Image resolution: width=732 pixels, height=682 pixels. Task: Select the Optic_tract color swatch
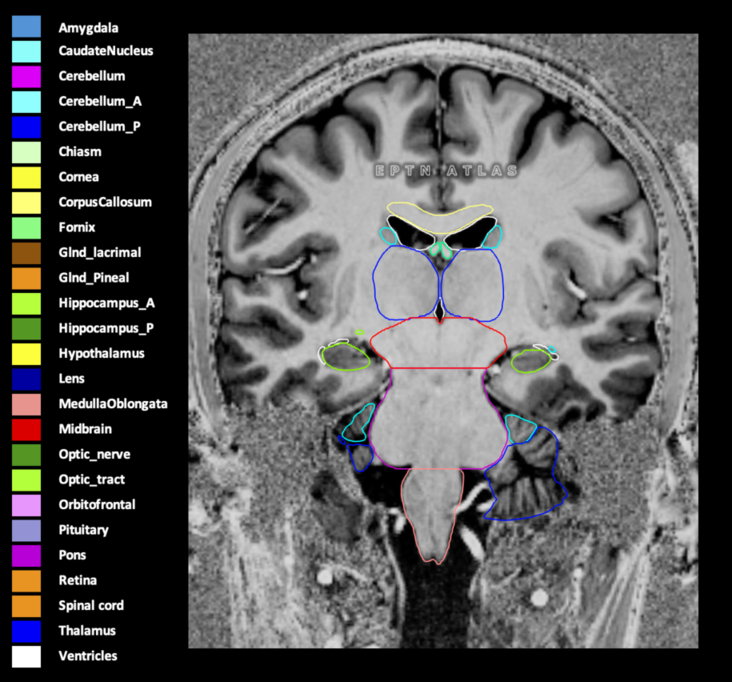[26, 480]
